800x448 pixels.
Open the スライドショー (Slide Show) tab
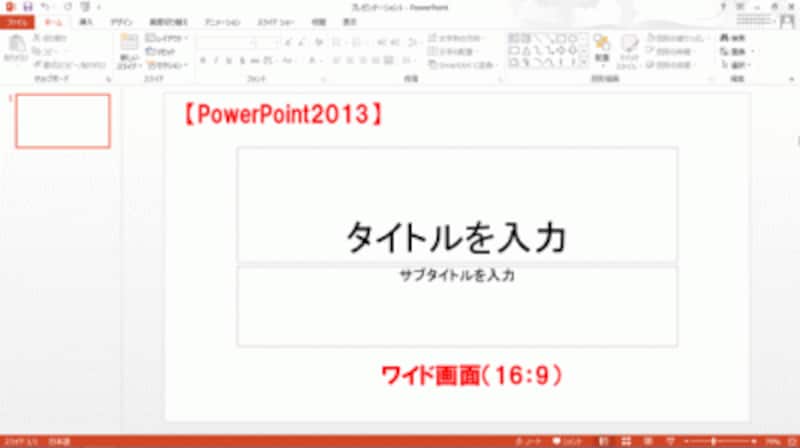(276, 22)
